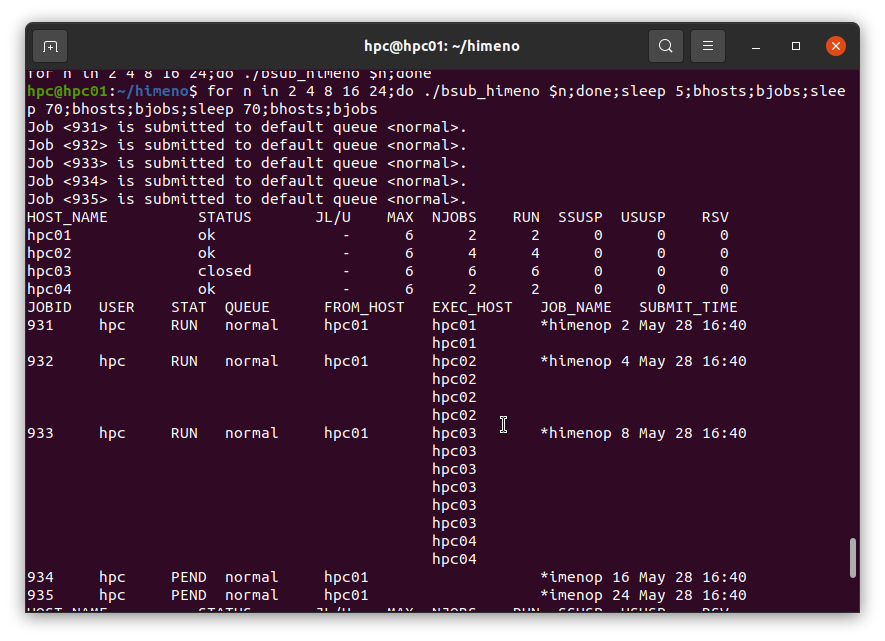This screenshot has width=885, height=641.
Task: Click the RSV column header
Action: tap(715, 217)
